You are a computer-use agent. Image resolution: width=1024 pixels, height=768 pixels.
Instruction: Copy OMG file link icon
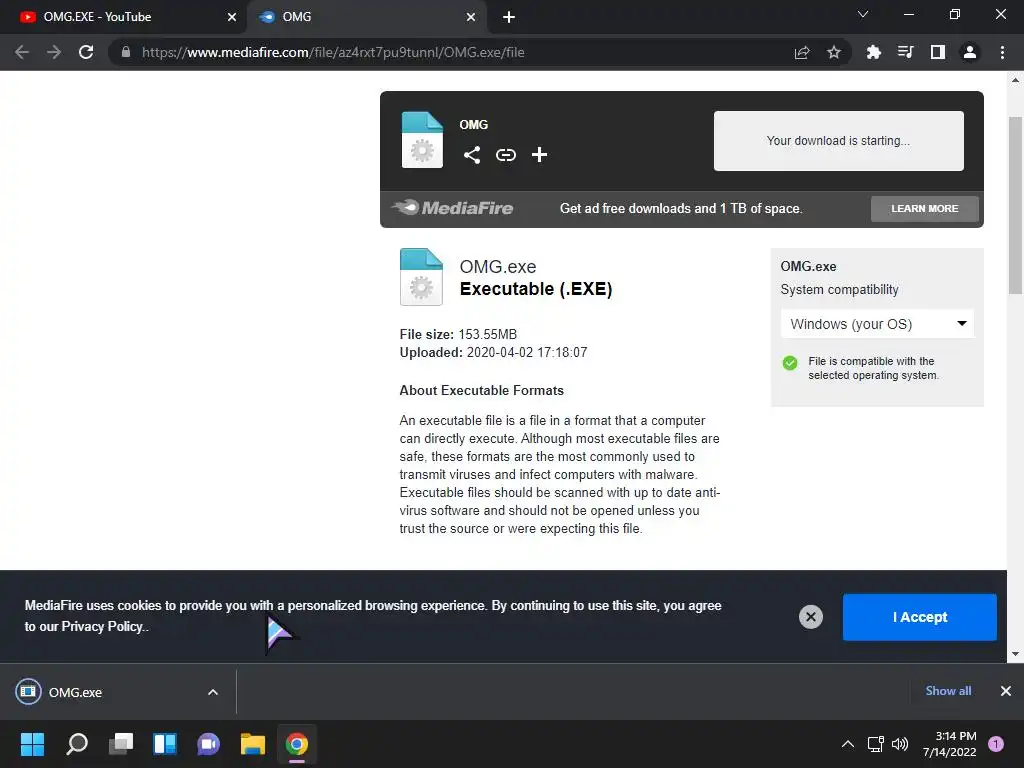click(505, 155)
